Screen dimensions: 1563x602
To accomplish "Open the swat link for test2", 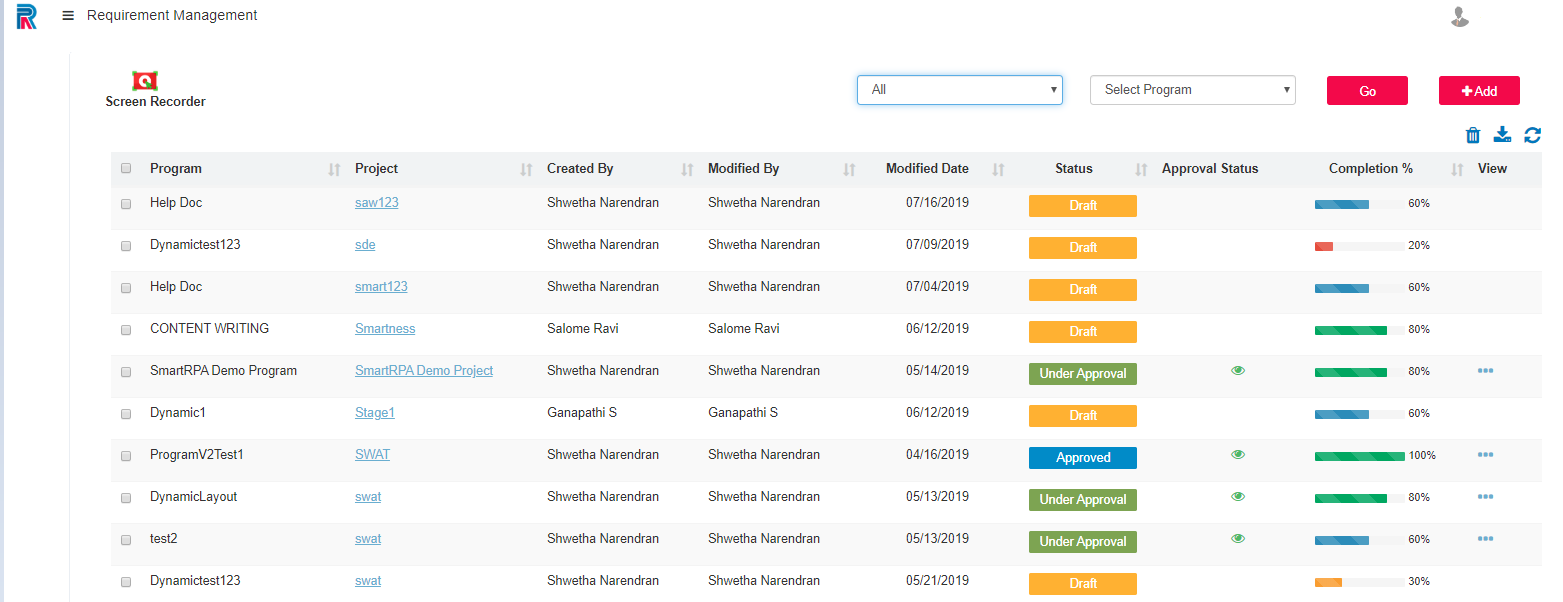I will (368, 539).
